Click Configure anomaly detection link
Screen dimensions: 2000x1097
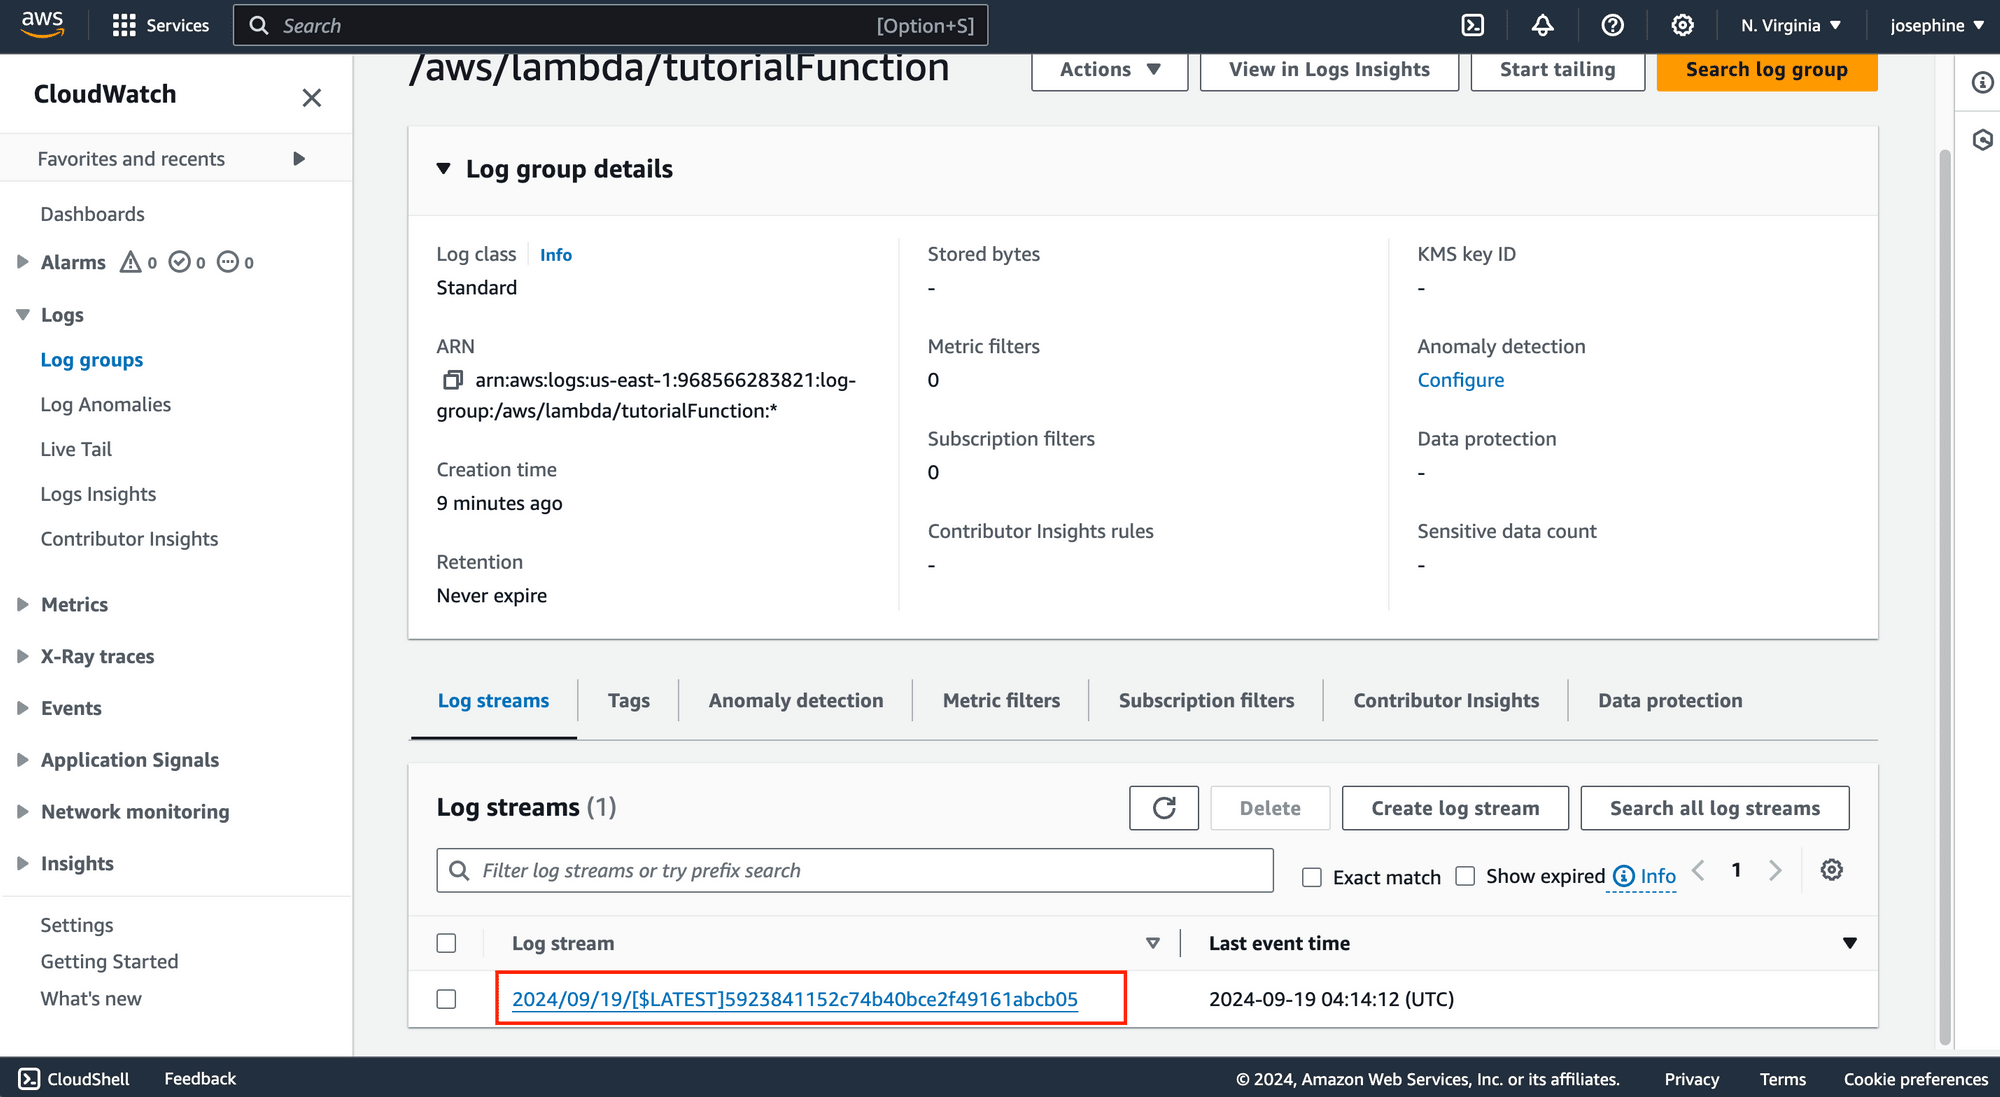pos(1460,380)
